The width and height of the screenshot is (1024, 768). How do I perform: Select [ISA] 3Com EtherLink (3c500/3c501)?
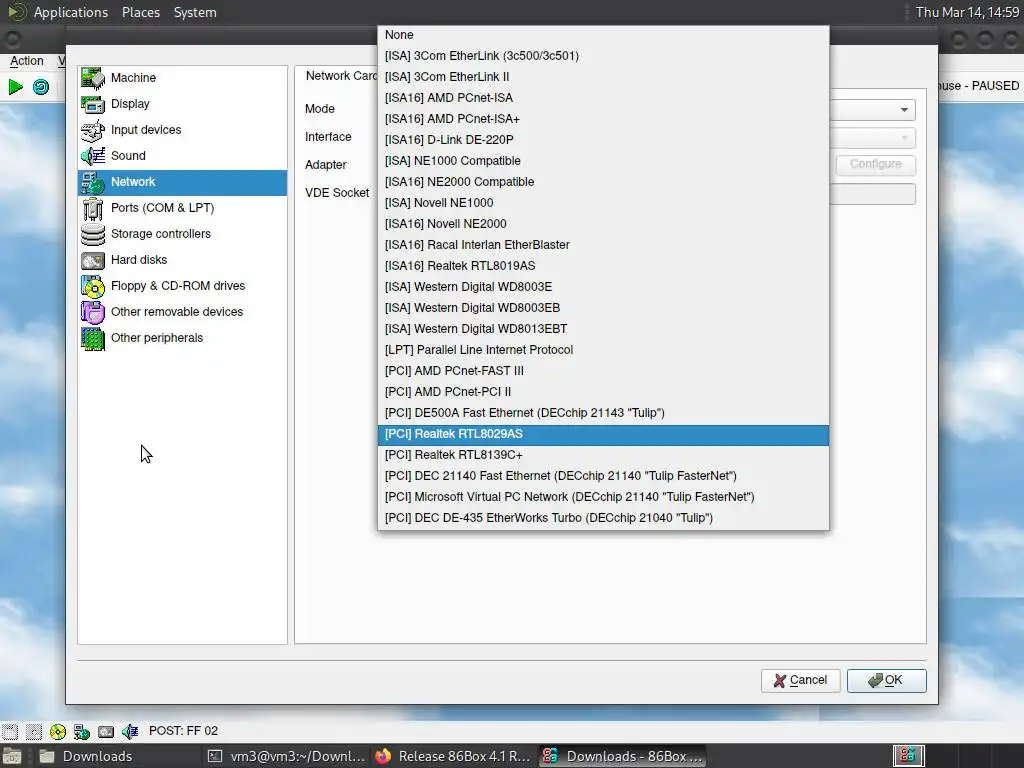point(603,56)
